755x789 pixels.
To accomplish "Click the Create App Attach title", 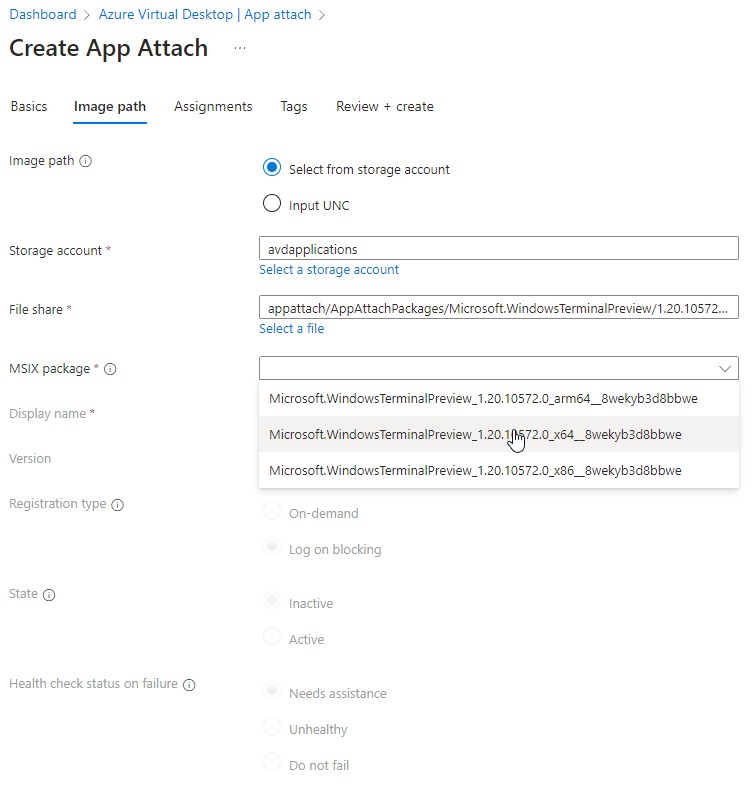I will 108,48.
